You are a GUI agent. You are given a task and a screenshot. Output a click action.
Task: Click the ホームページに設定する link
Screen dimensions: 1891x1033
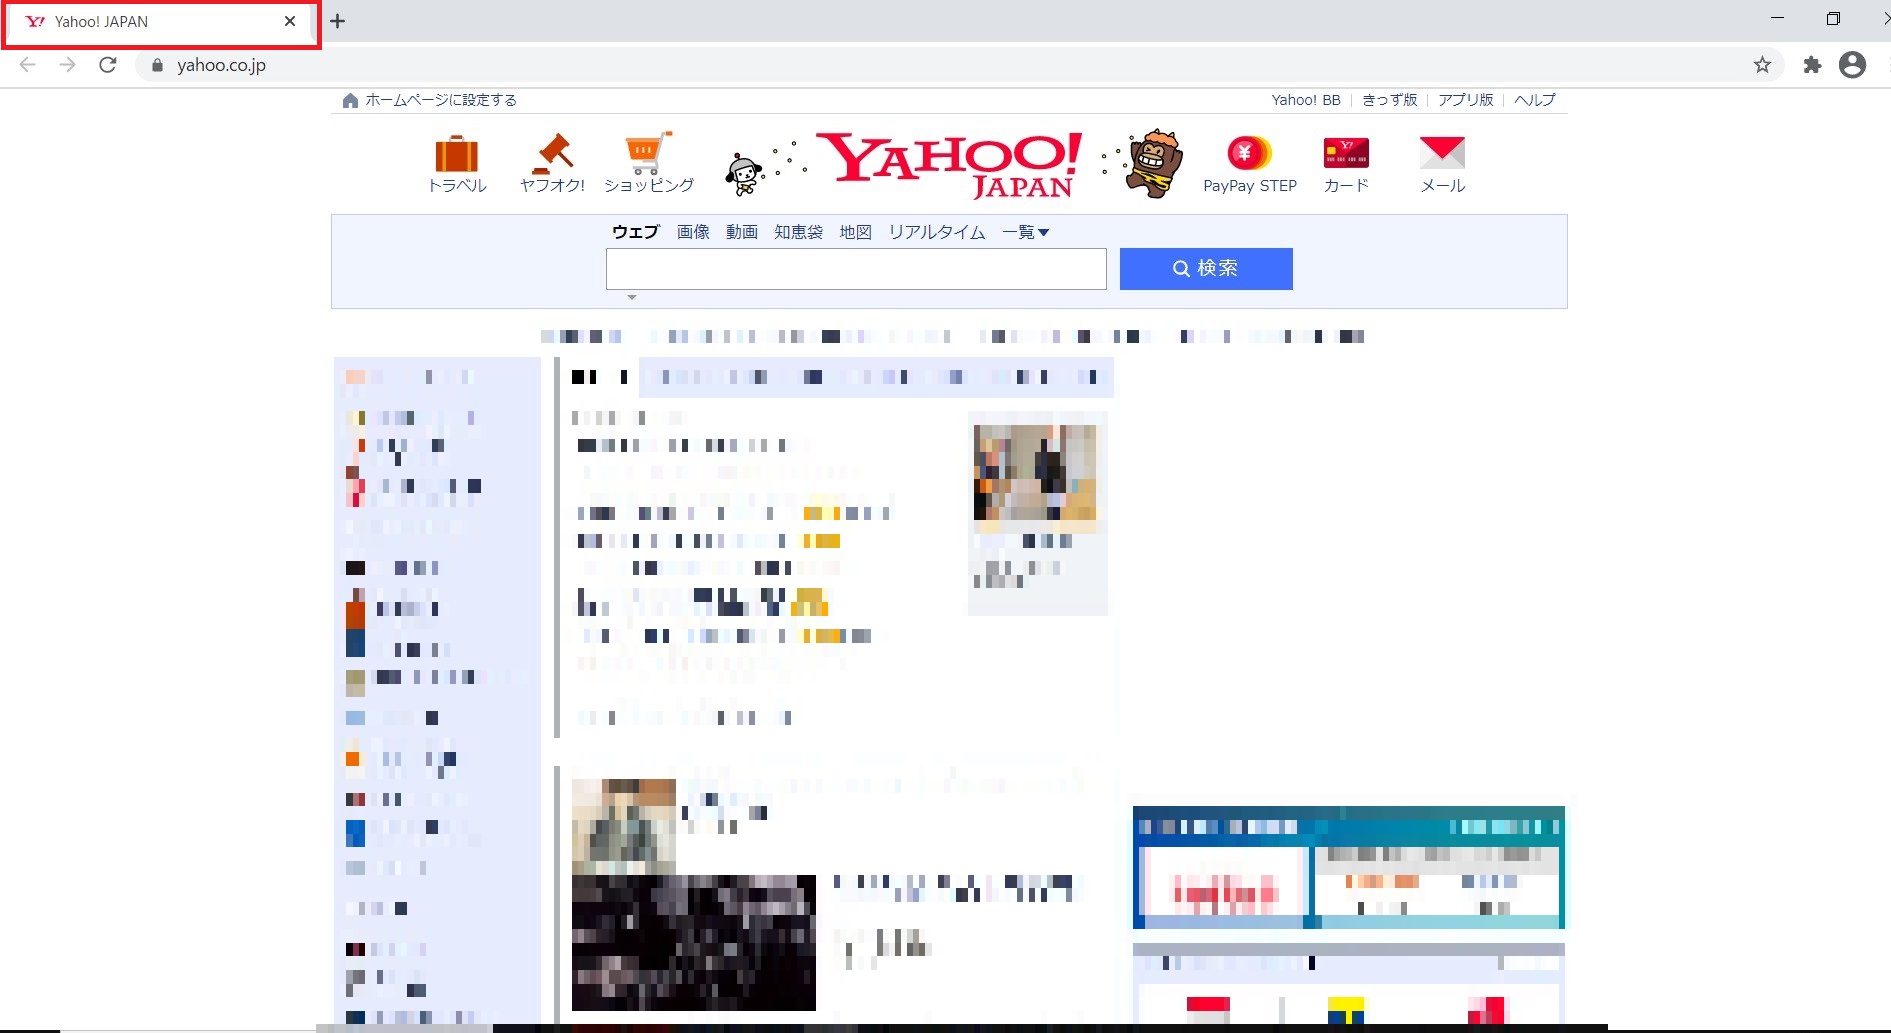pos(440,99)
